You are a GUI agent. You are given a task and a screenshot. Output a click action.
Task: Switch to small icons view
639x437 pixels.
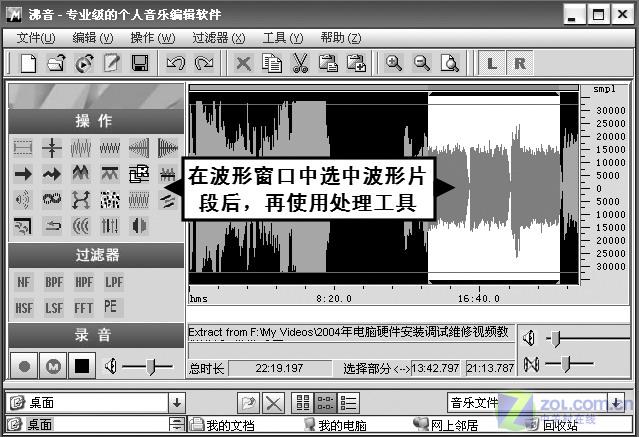coord(326,403)
